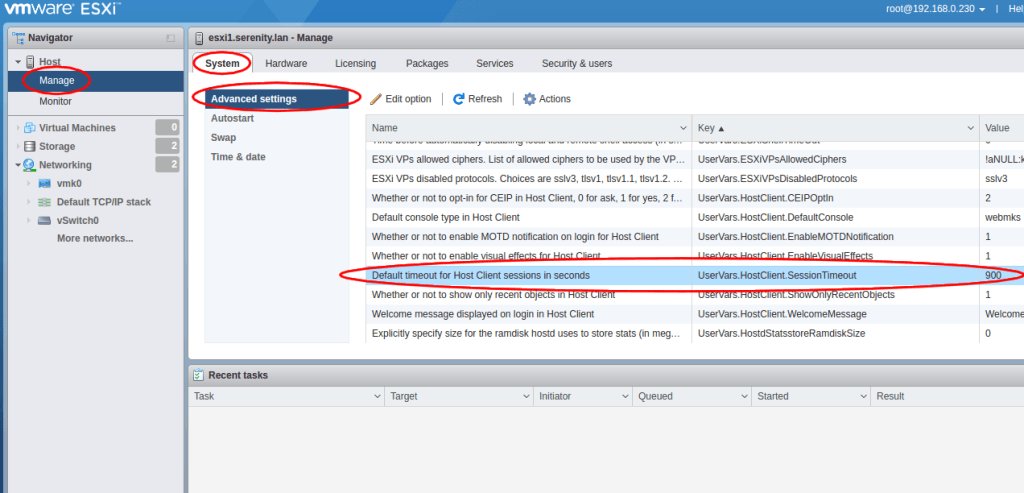The height and width of the screenshot is (493, 1024).
Task: Select the UserVars.HostClient.EnableMOTDNotification row
Action: [695, 236]
